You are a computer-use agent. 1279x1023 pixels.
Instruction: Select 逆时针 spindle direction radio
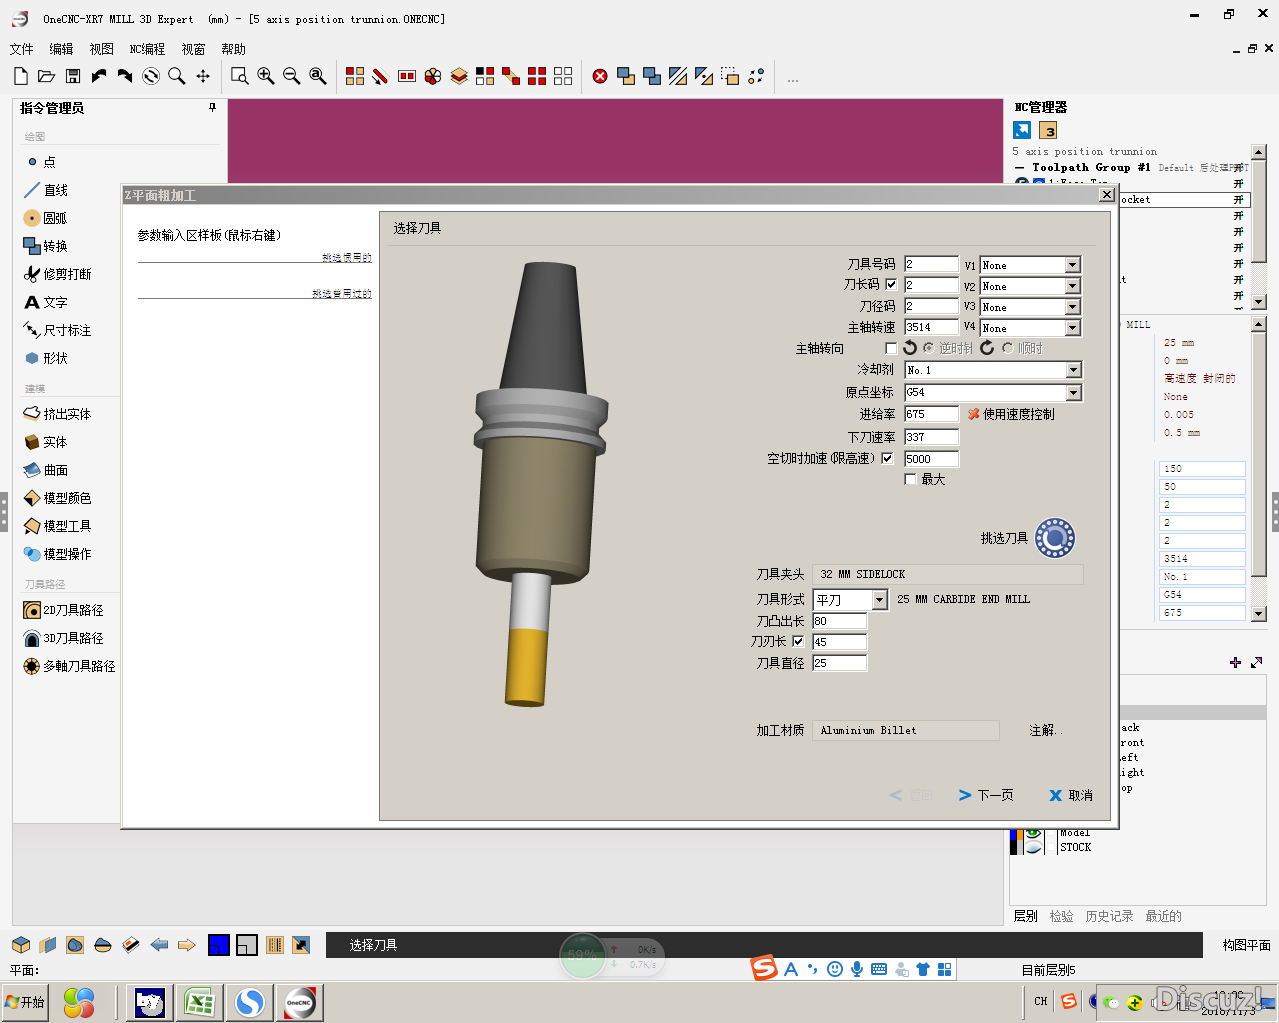[929, 348]
